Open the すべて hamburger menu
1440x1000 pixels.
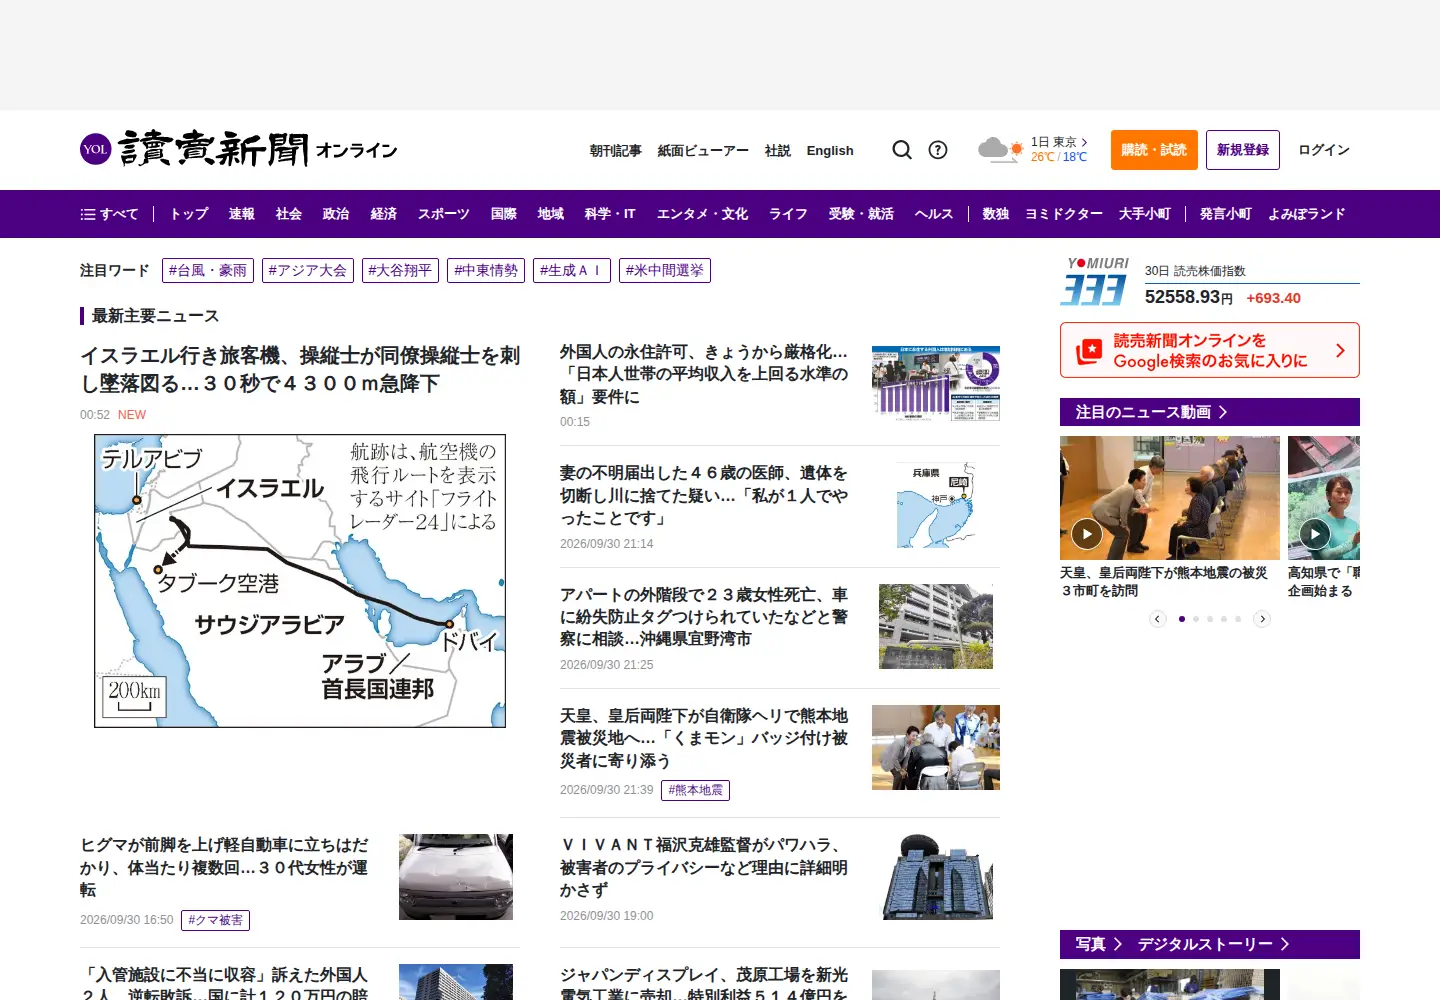click(109, 214)
